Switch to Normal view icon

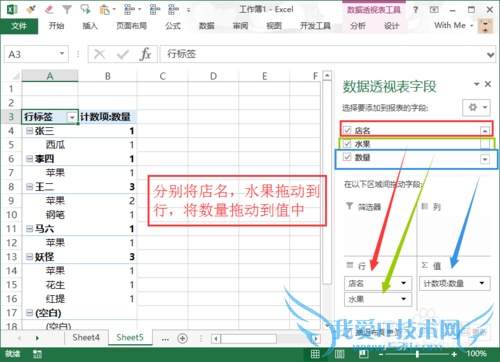tap(315, 354)
